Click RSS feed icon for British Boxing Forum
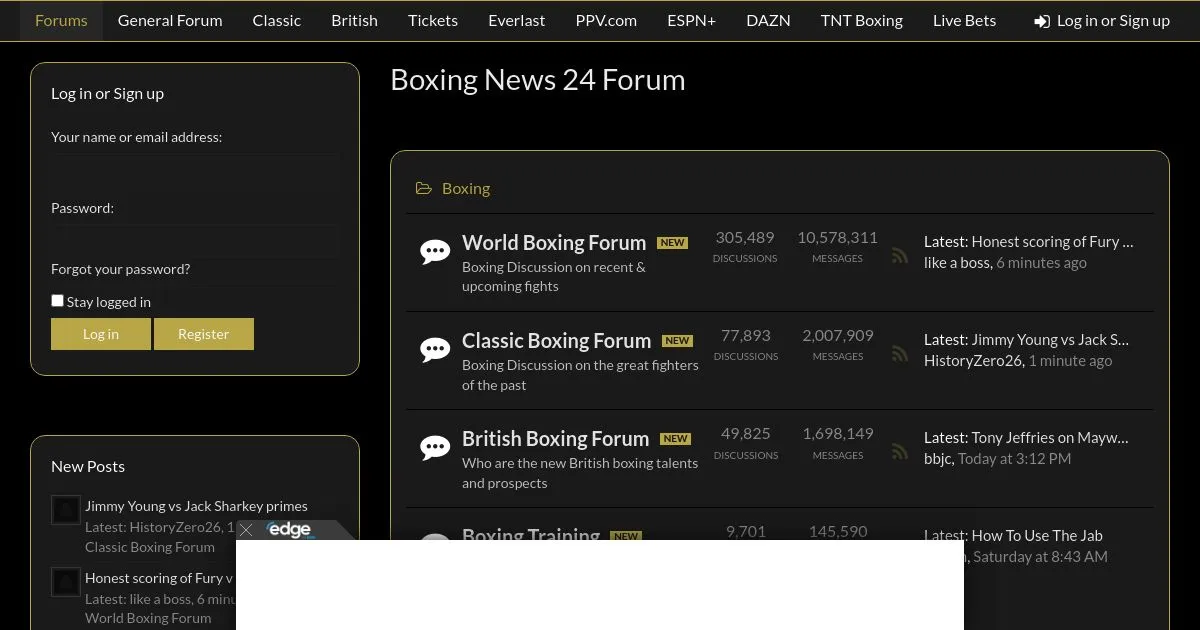The width and height of the screenshot is (1200, 630). coord(900,451)
